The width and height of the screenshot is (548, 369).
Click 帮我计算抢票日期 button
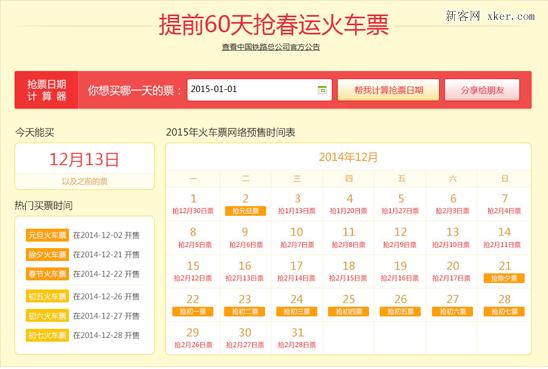(388, 90)
